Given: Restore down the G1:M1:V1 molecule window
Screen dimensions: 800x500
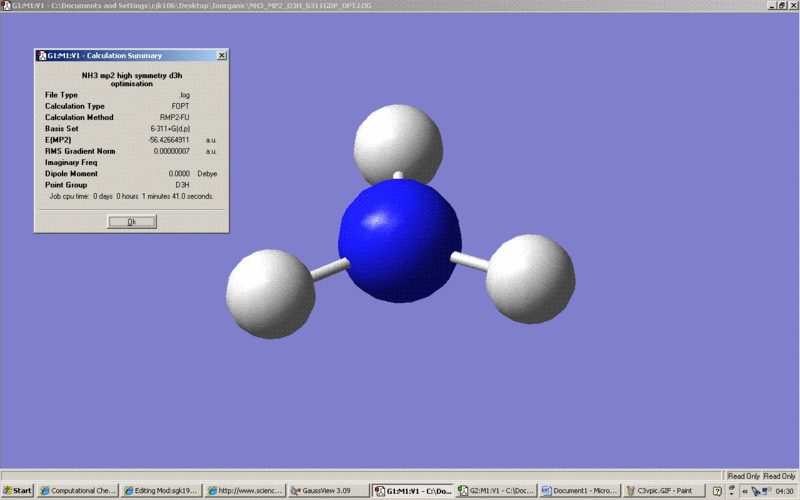Looking at the screenshot, I should click(781, 5).
